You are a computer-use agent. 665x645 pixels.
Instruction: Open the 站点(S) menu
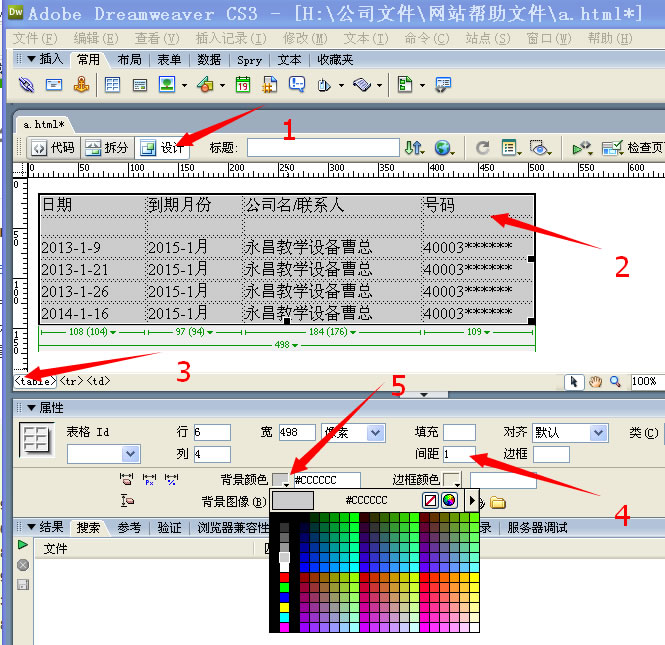[x=488, y=39]
